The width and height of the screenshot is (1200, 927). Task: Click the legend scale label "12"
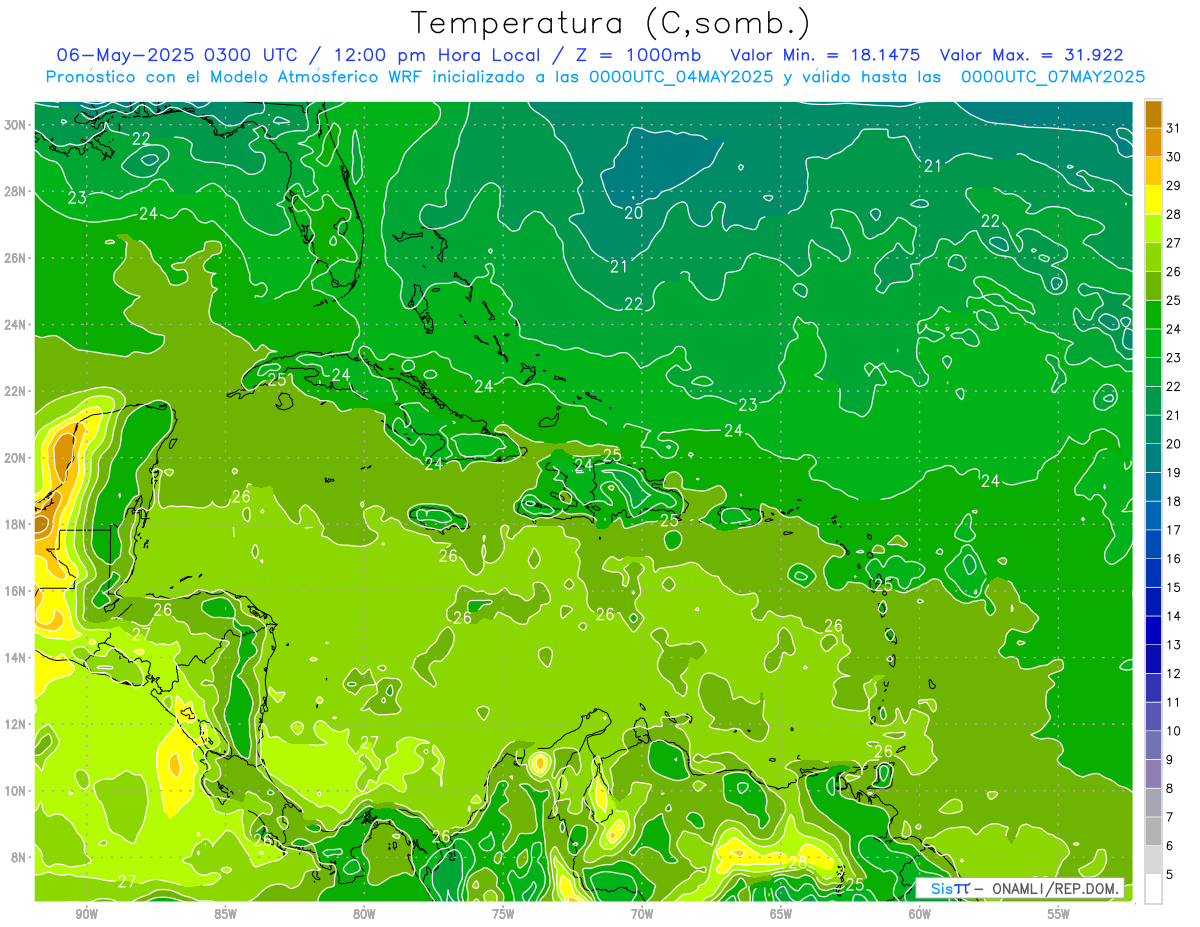click(1173, 673)
